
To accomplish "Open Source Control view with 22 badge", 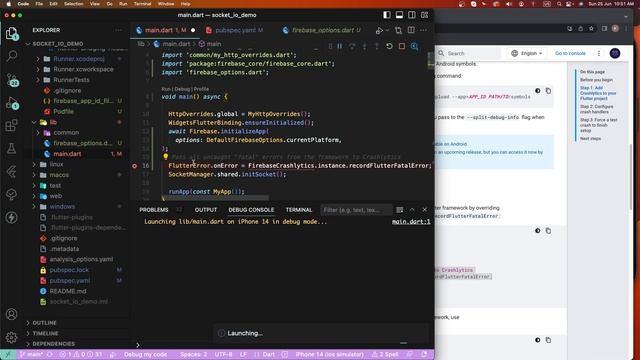I will pyautogui.click(x=11, y=80).
